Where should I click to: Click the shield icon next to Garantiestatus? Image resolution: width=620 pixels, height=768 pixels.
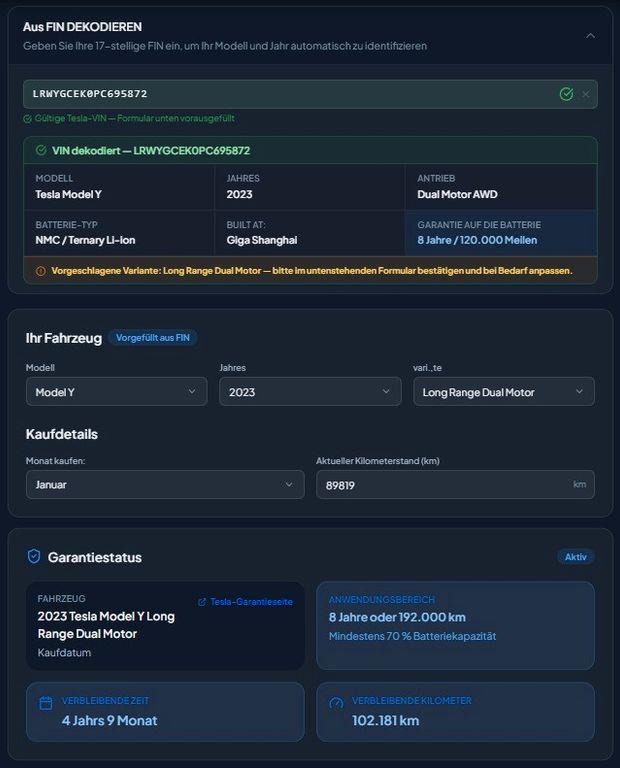pos(34,556)
